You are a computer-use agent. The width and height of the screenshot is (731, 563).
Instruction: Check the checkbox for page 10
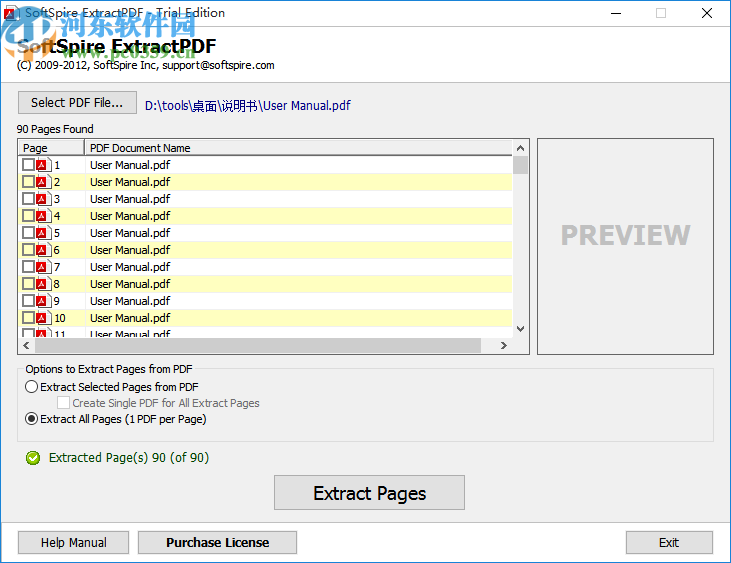click(x=28, y=318)
